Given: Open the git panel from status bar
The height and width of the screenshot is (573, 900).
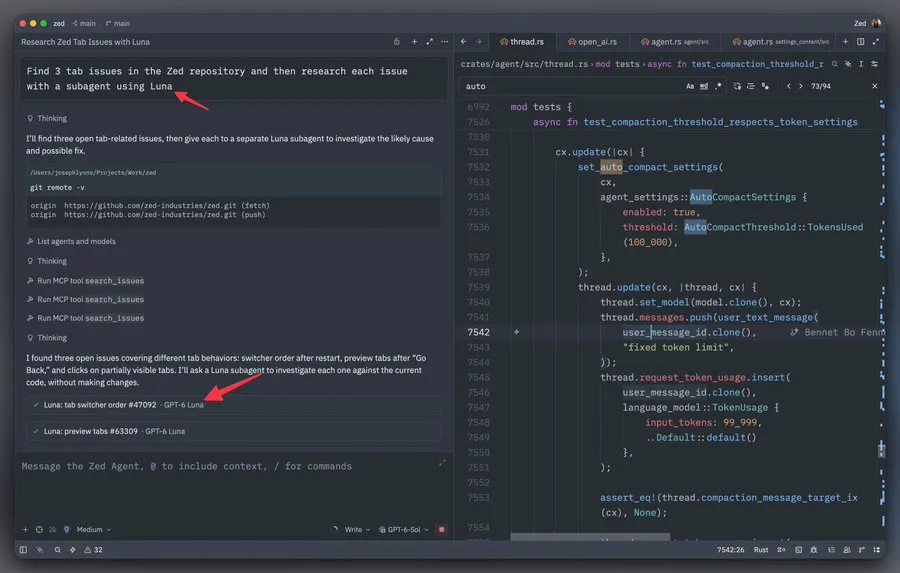Looking at the screenshot, I should pyautogui.click(x=862, y=549).
